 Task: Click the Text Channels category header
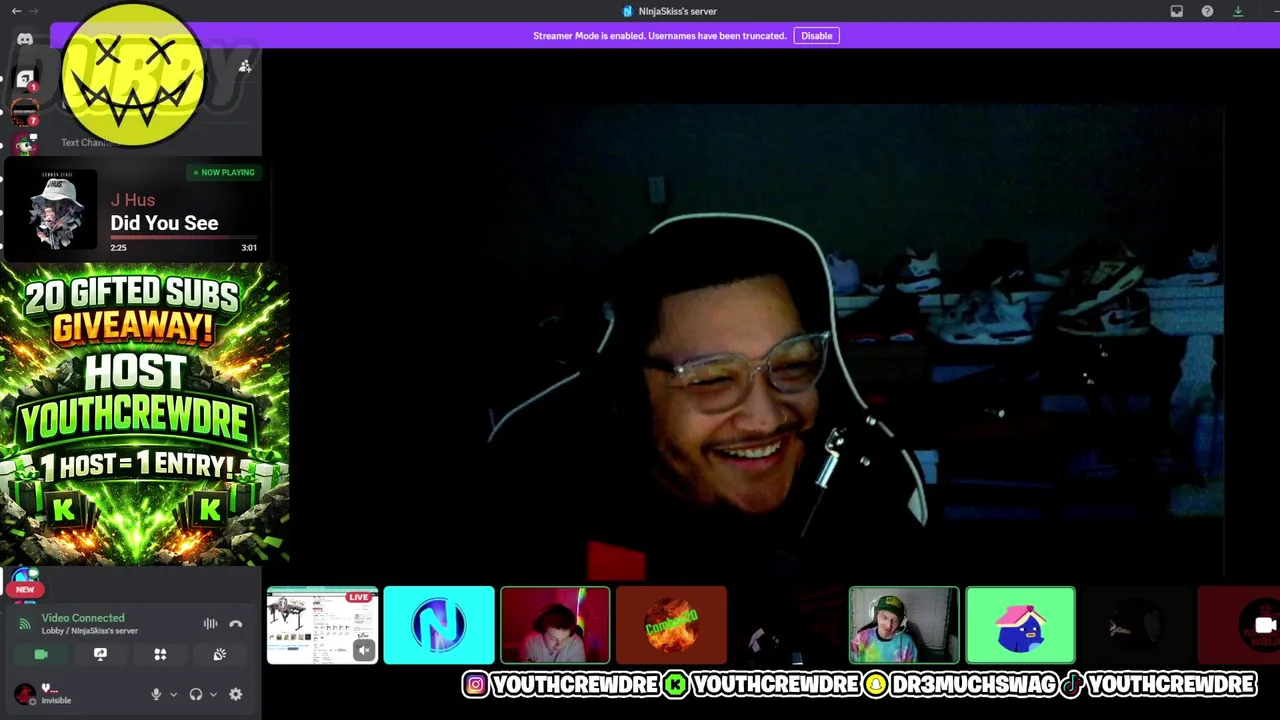pos(88,142)
